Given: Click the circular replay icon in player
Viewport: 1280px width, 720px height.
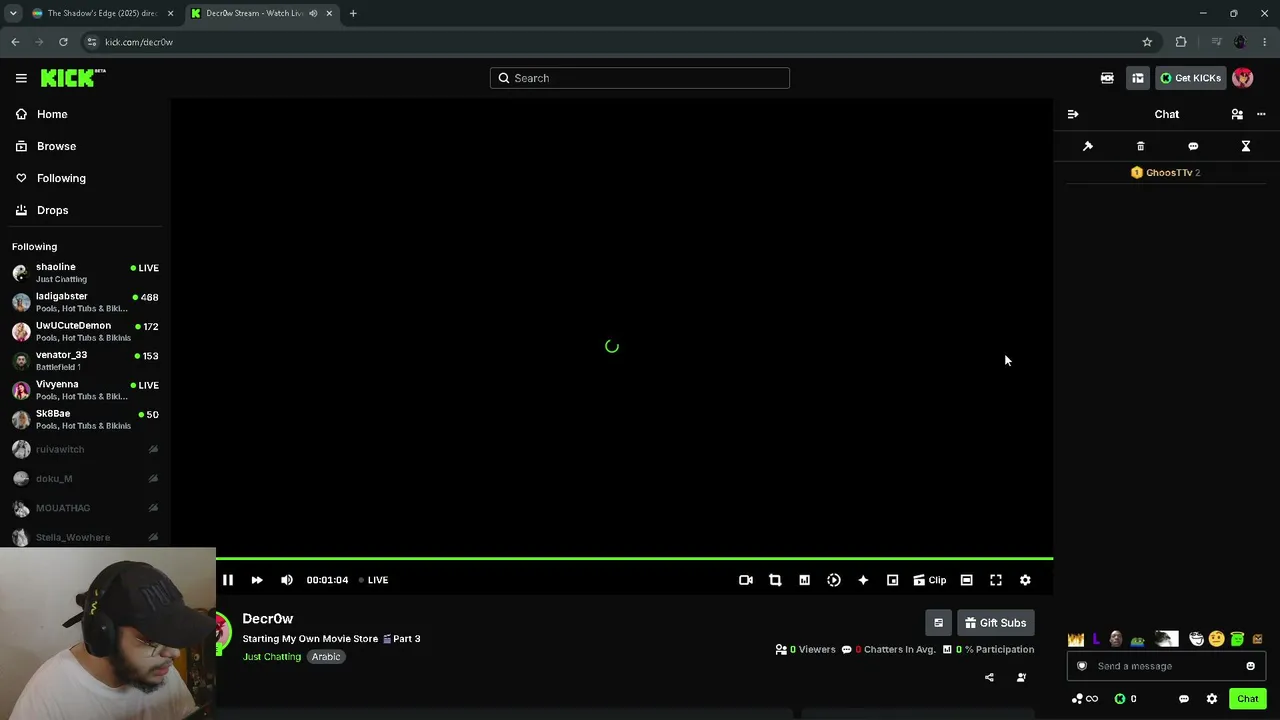Looking at the screenshot, I should 834,580.
